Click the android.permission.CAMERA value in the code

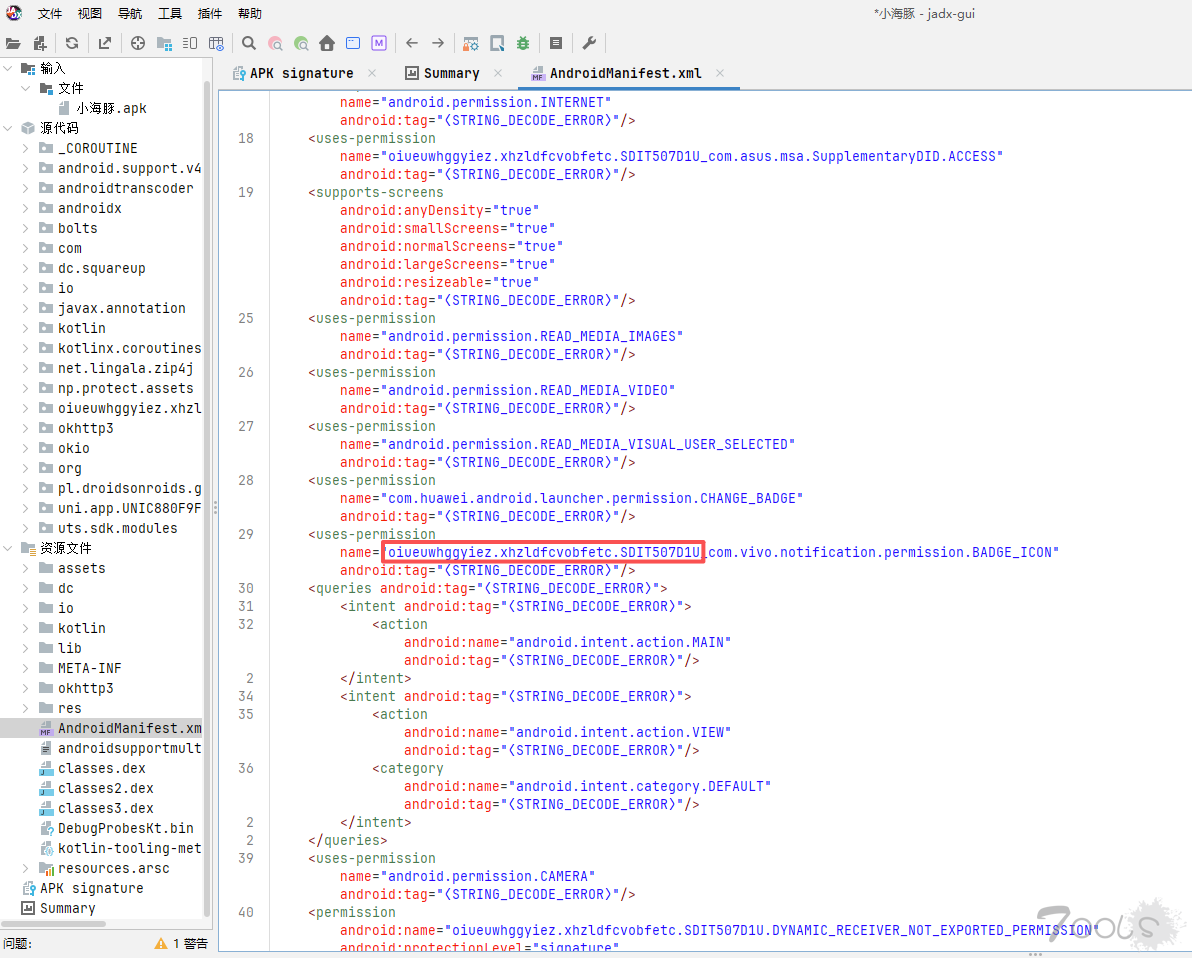point(488,877)
